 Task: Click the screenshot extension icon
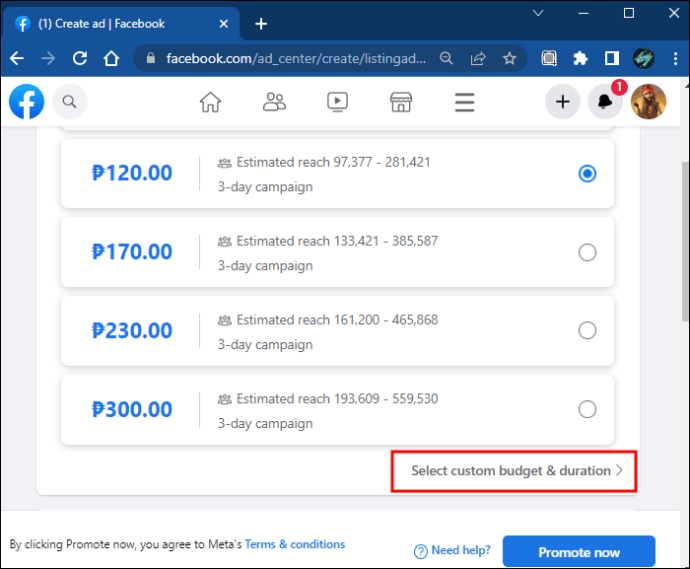point(549,58)
